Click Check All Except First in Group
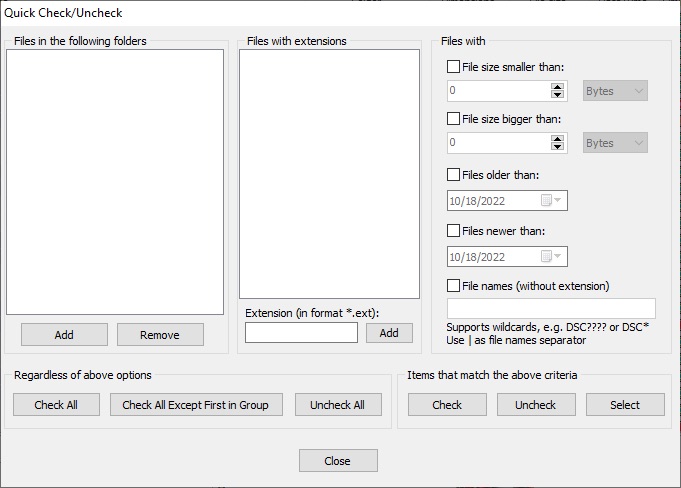This screenshot has width=681, height=488. 202,405
